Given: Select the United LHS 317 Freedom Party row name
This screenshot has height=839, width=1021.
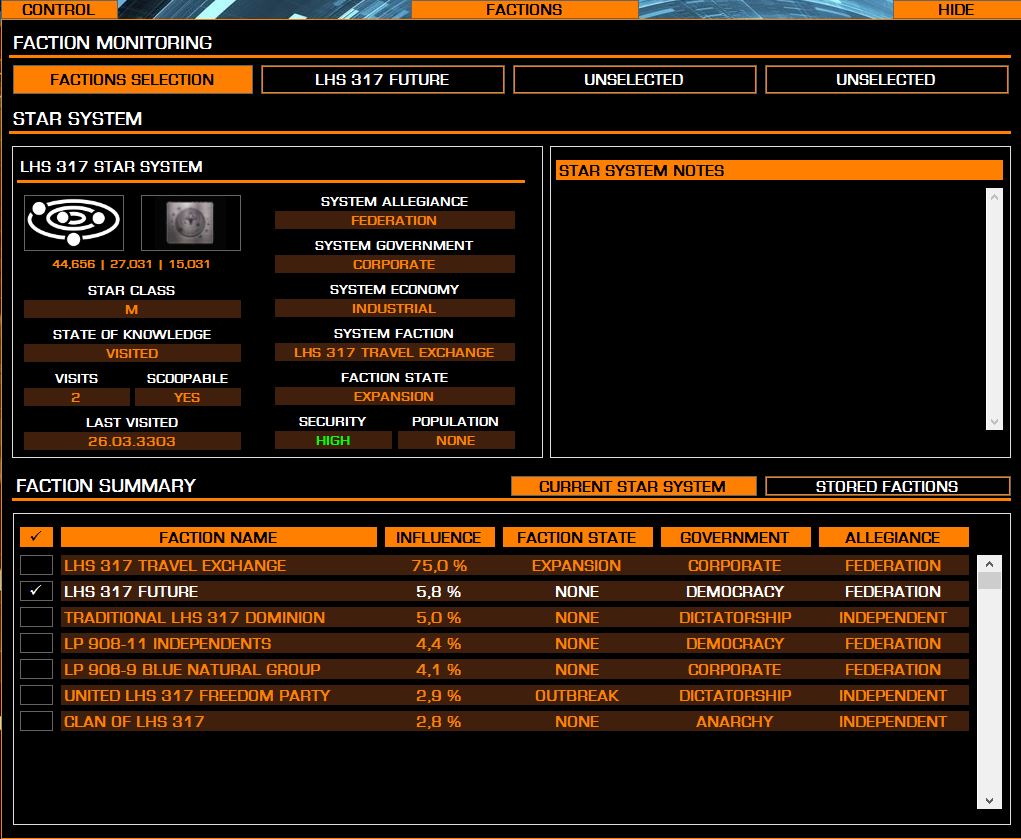Looking at the screenshot, I should (197, 696).
